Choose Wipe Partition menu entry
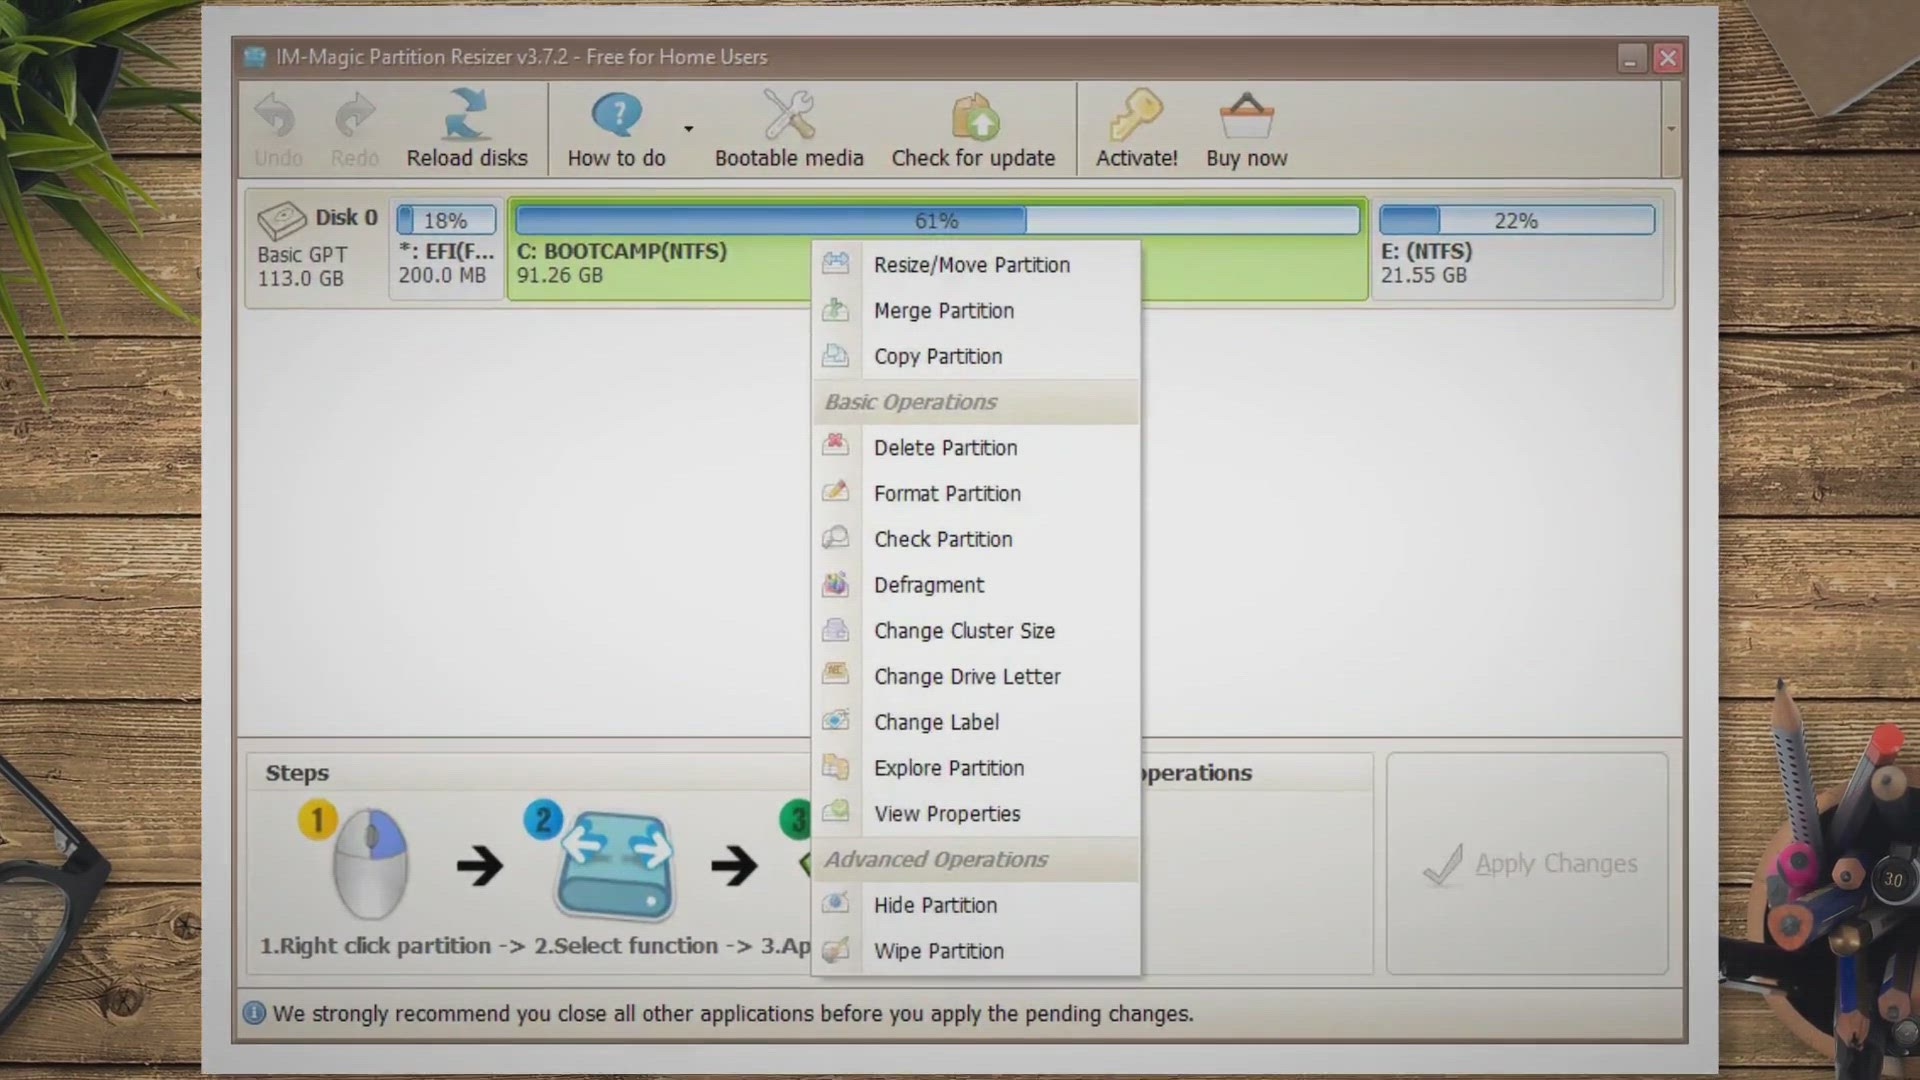This screenshot has height=1080, width=1920. (975, 951)
